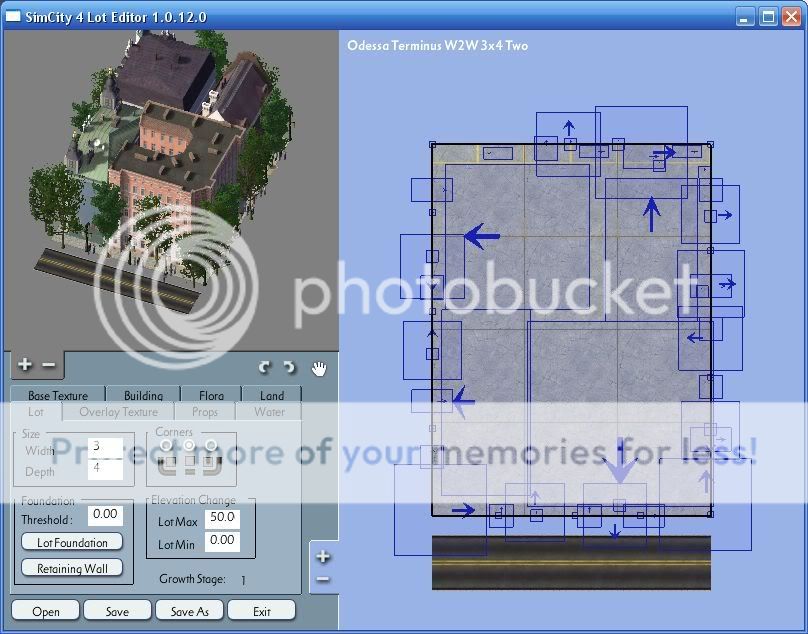Zoom in the lot plan view
808x634 pixels.
click(x=323, y=557)
